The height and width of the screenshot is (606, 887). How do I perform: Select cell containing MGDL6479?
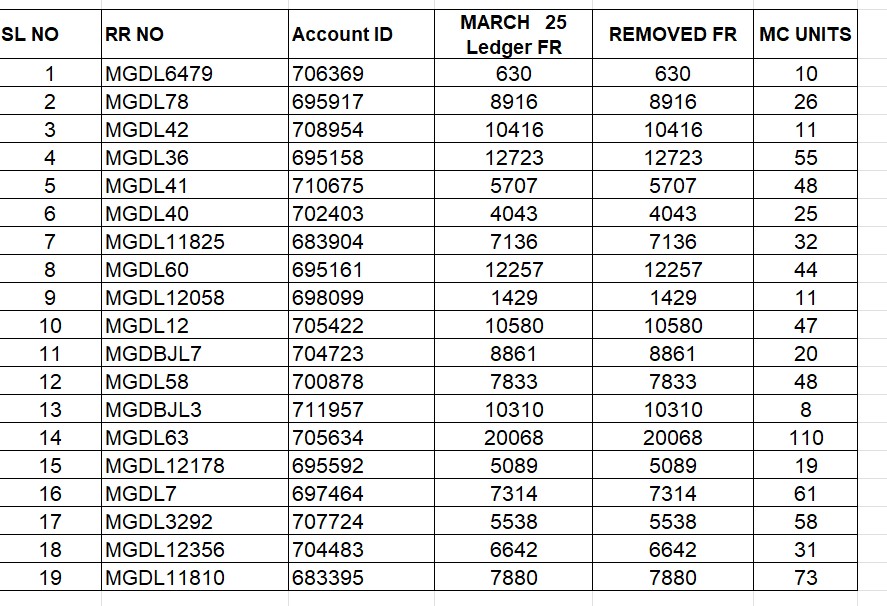tap(195, 73)
